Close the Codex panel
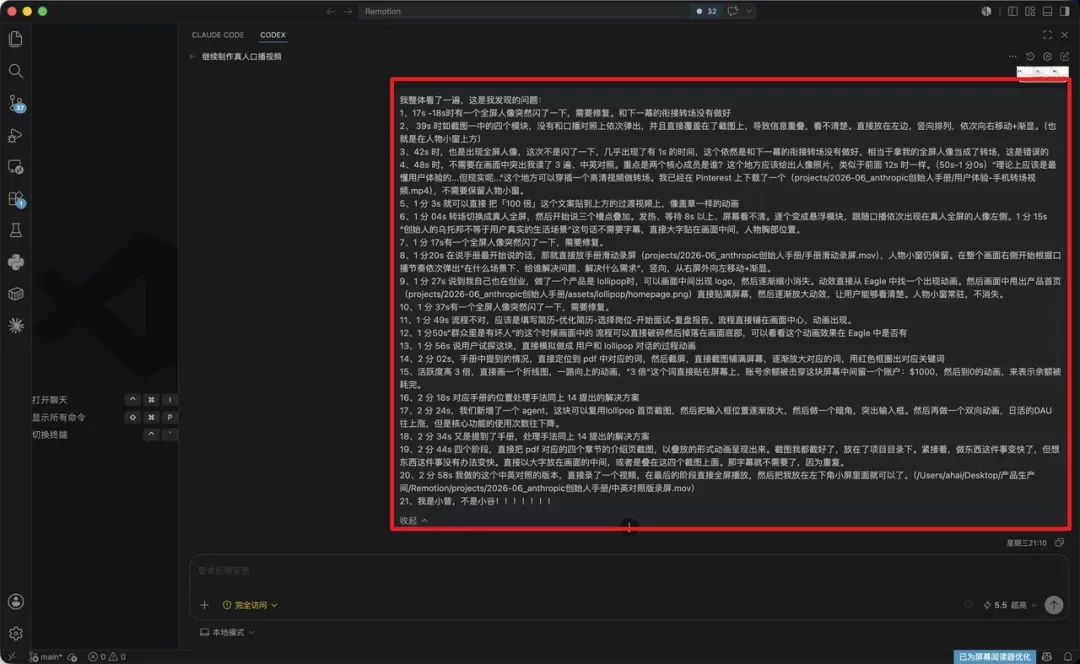 click(x=1065, y=34)
